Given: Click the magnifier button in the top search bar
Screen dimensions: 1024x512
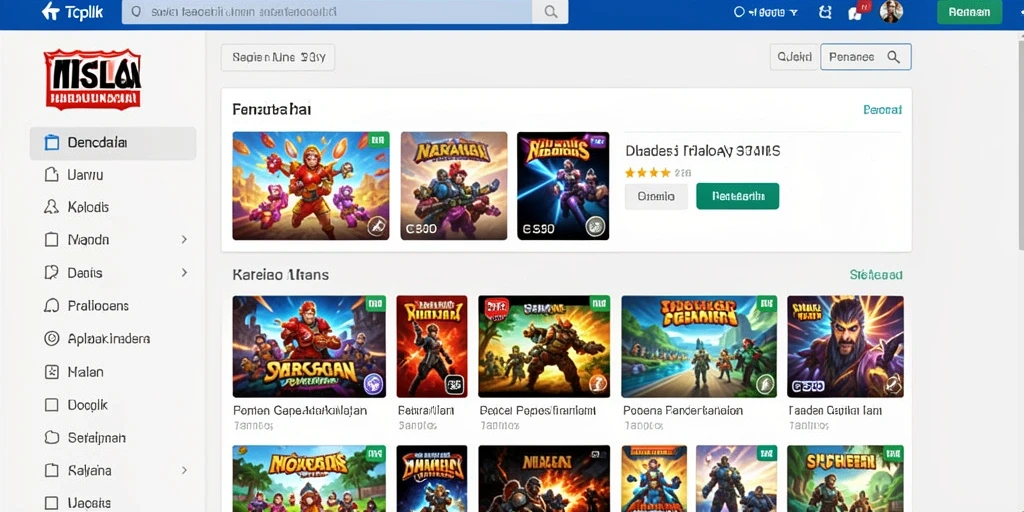Looking at the screenshot, I should (551, 12).
